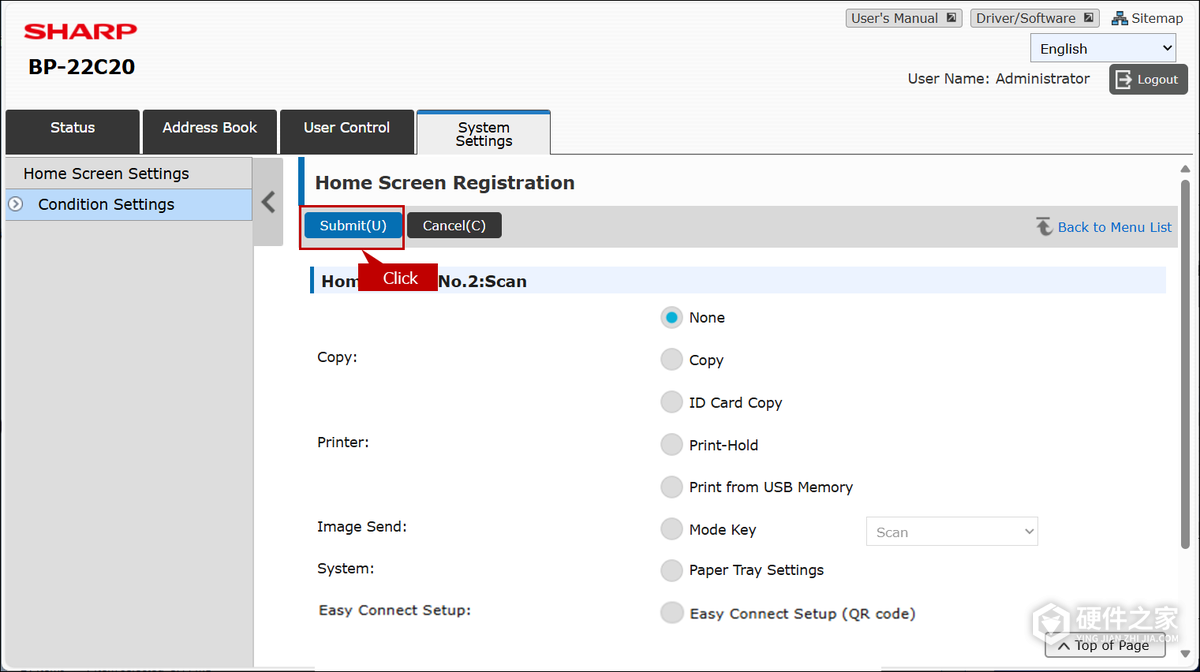Click the User Name: Administrator text
The height and width of the screenshot is (672, 1200).
point(999,79)
